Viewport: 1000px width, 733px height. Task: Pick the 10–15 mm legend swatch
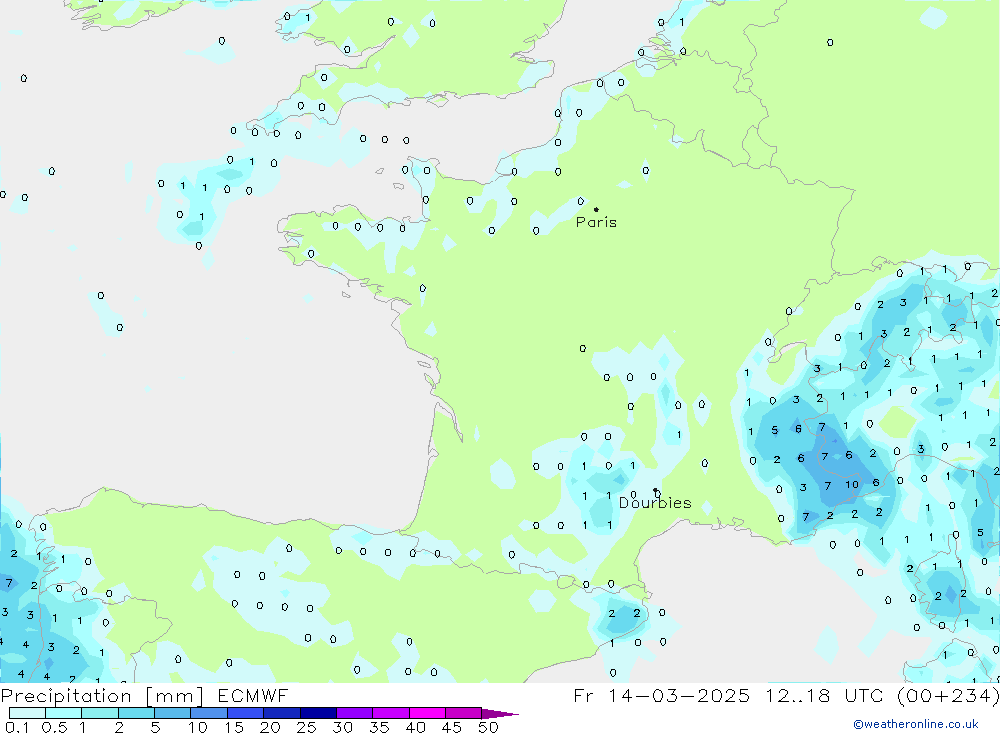click(209, 713)
